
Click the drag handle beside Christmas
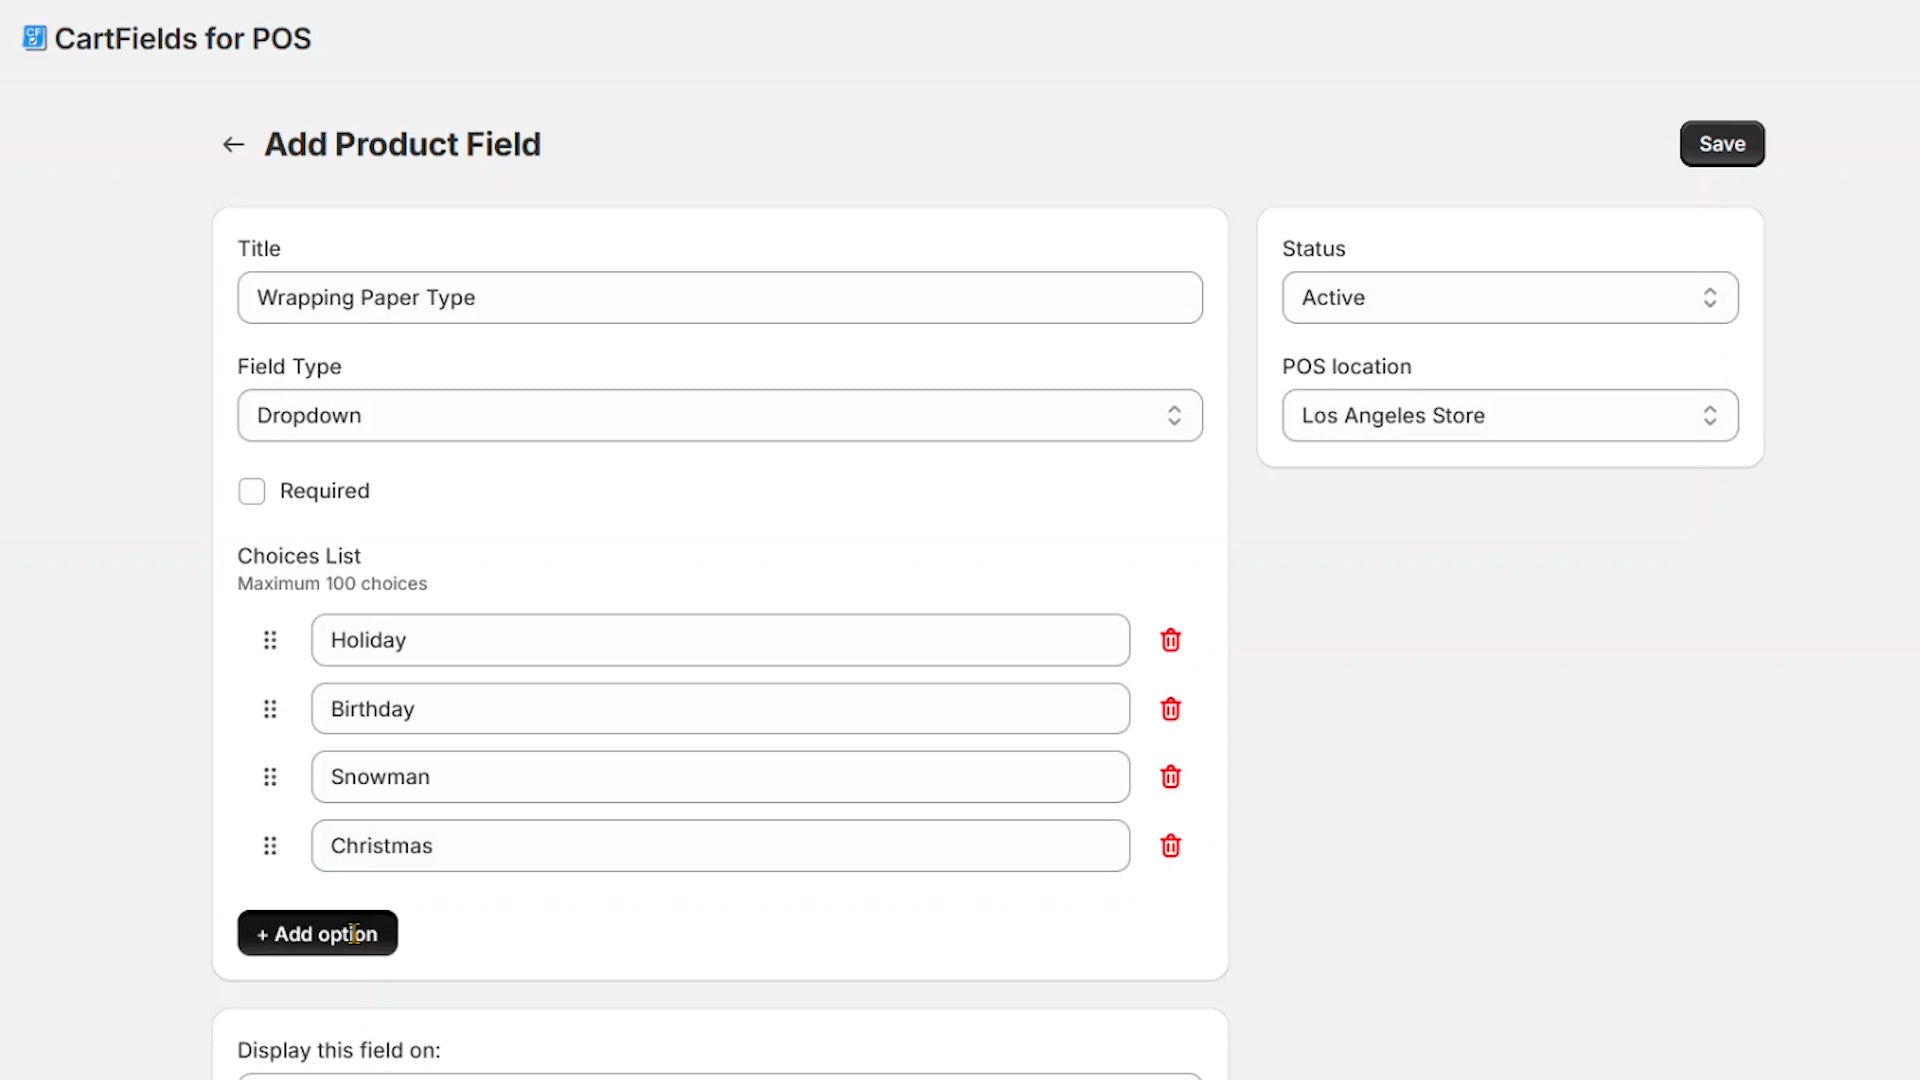[270, 845]
